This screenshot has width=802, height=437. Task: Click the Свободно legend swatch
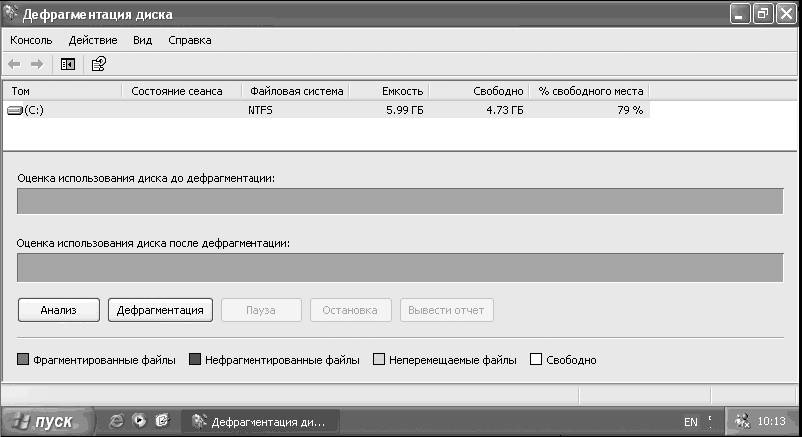pos(536,359)
